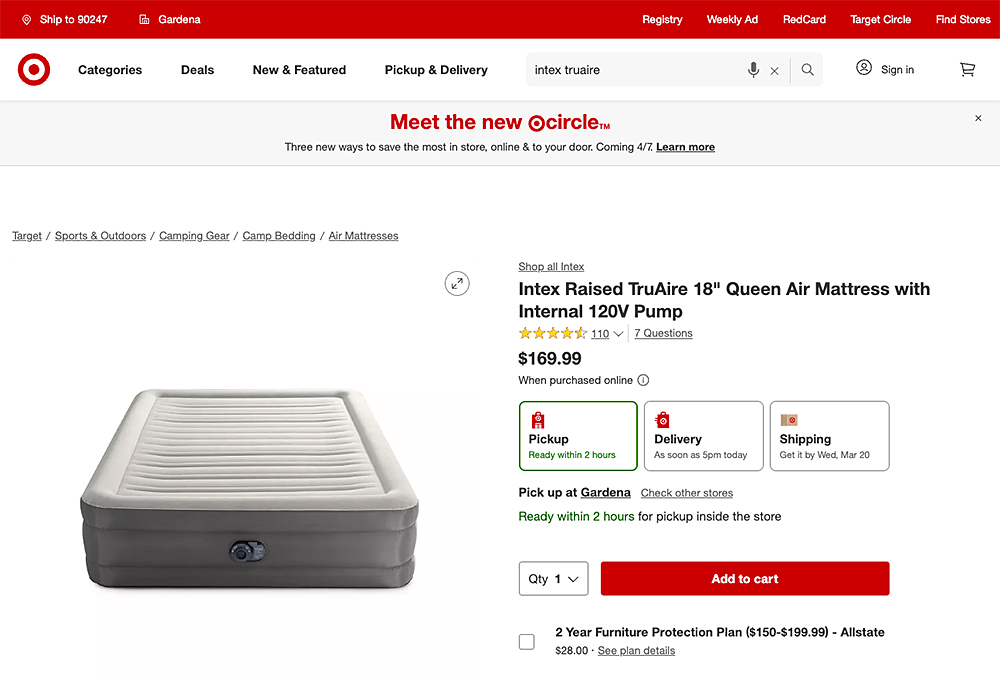Open the New & Featured section
This screenshot has height=675, width=1000.
click(298, 70)
